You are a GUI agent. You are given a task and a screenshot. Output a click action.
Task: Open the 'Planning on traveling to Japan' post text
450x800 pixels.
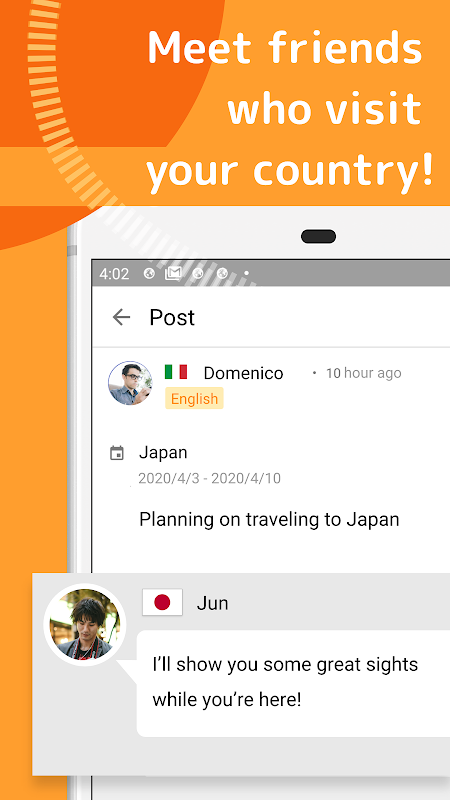269,519
